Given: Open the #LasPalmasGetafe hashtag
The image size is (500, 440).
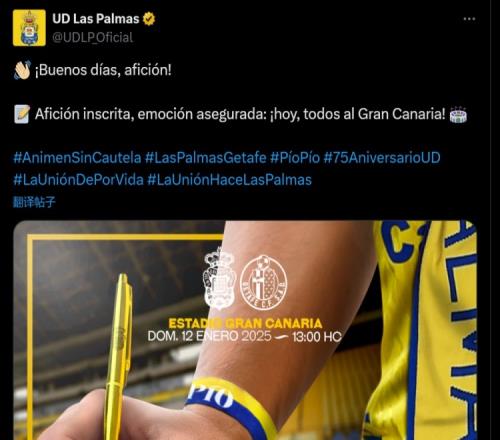Looking at the screenshot, I should pyautogui.click(x=206, y=158).
